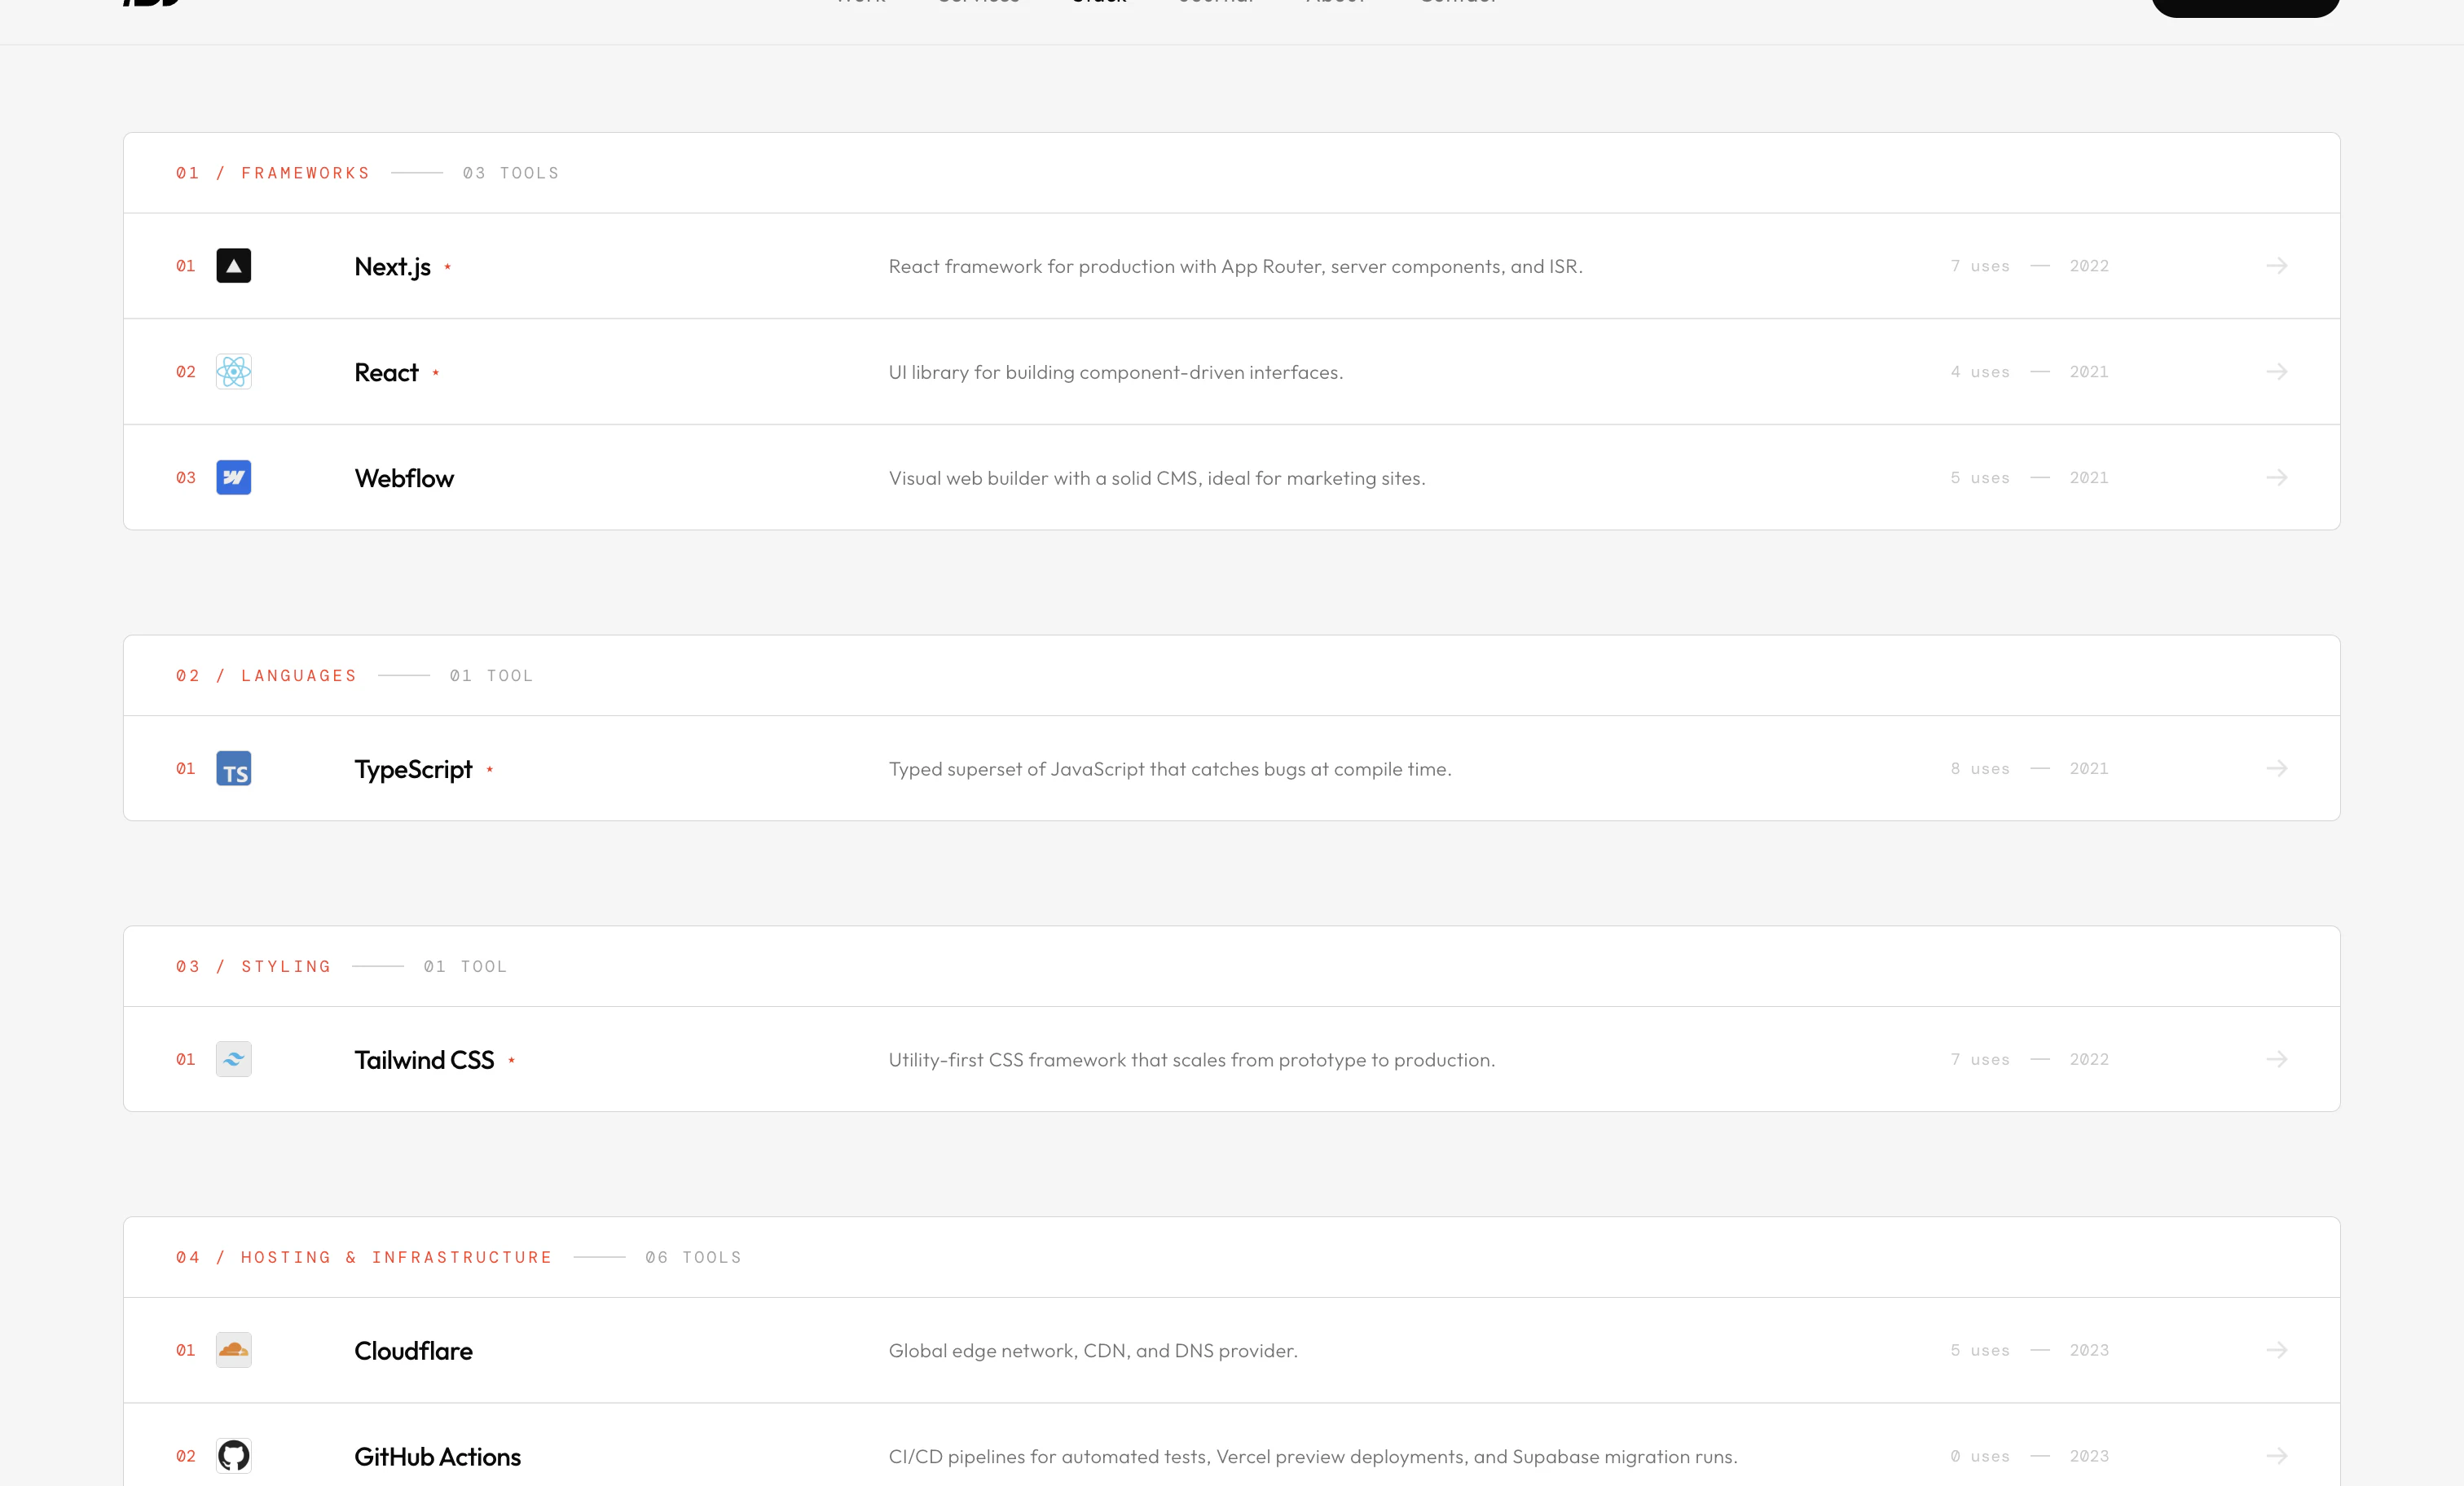The image size is (2464, 1486).
Task: Click the GitHub octocat logo icon
Action: click(233, 1456)
